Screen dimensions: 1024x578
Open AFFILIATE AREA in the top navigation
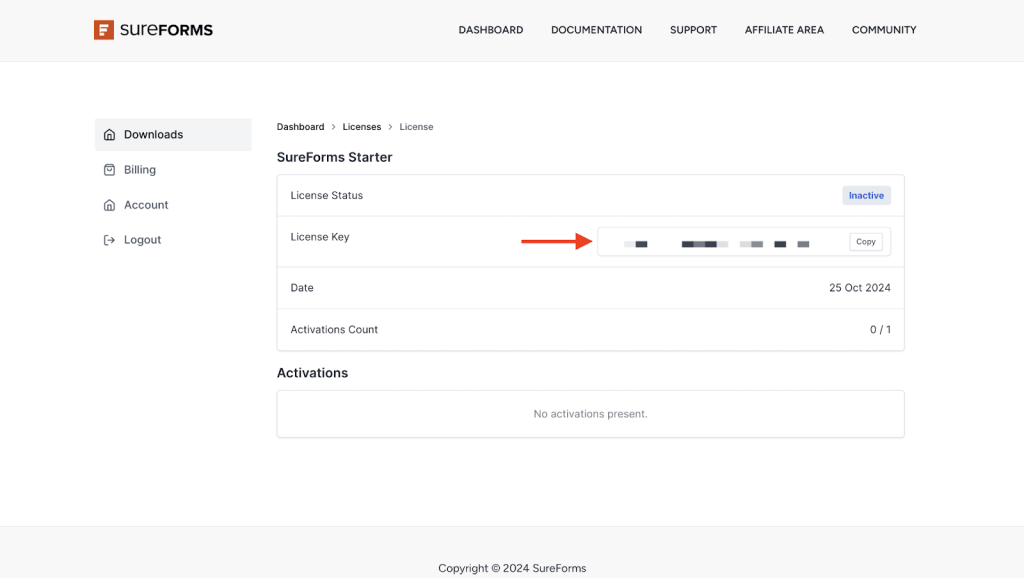click(x=784, y=30)
